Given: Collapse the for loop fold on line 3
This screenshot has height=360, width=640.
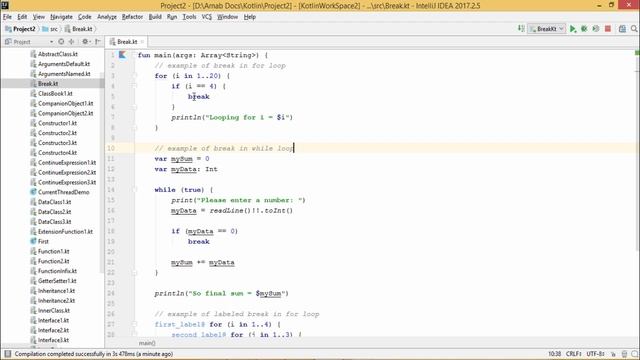Looking at the screenshot, I should [x=134, y=76].
